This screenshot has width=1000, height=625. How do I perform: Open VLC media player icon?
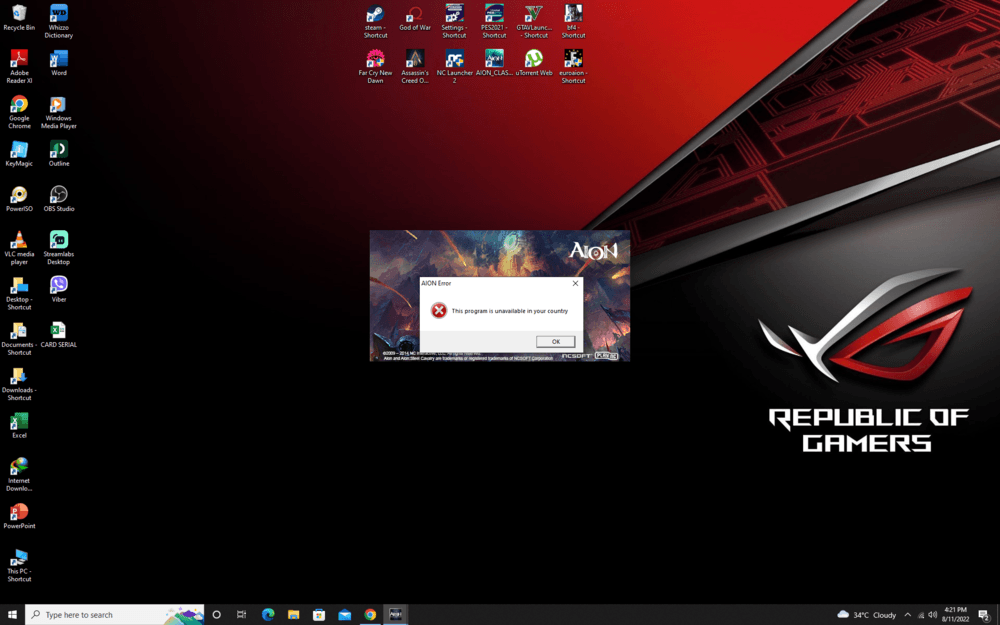19,241
